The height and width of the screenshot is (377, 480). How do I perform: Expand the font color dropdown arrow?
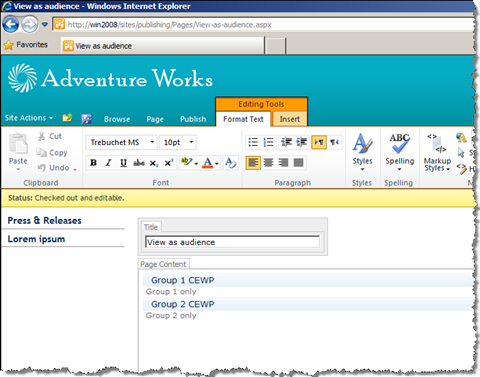click(217, 164)
